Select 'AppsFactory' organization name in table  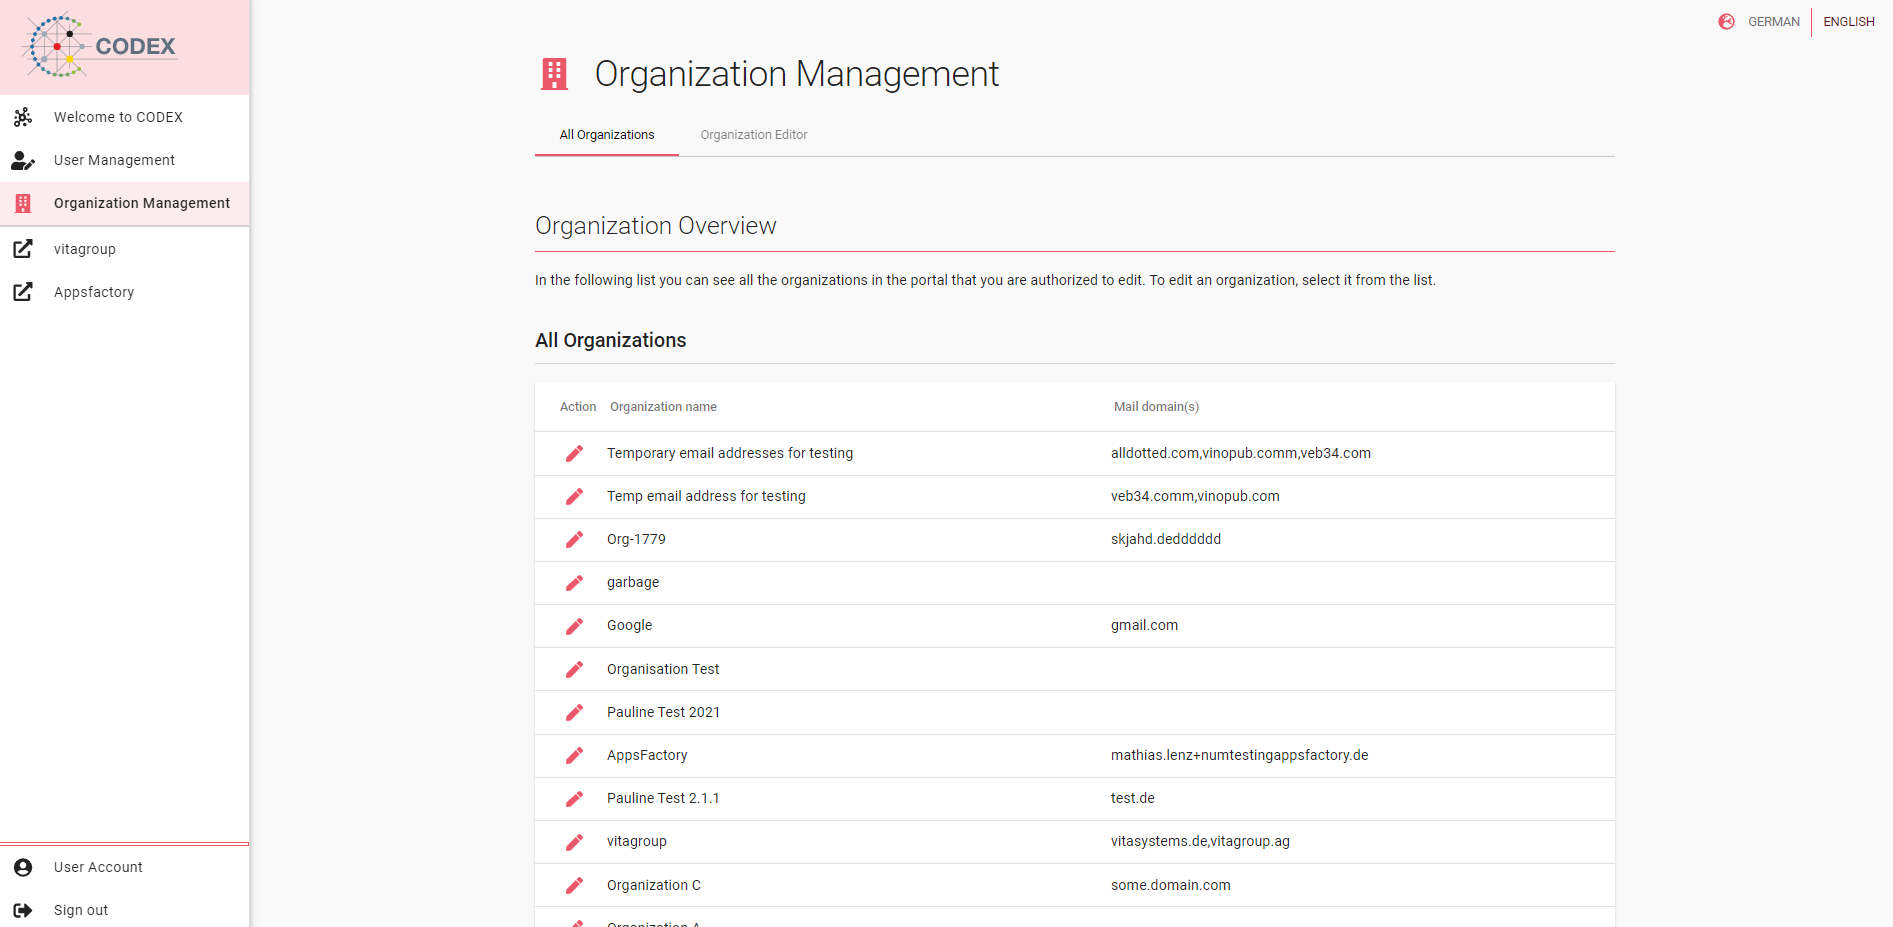(647, 755)
